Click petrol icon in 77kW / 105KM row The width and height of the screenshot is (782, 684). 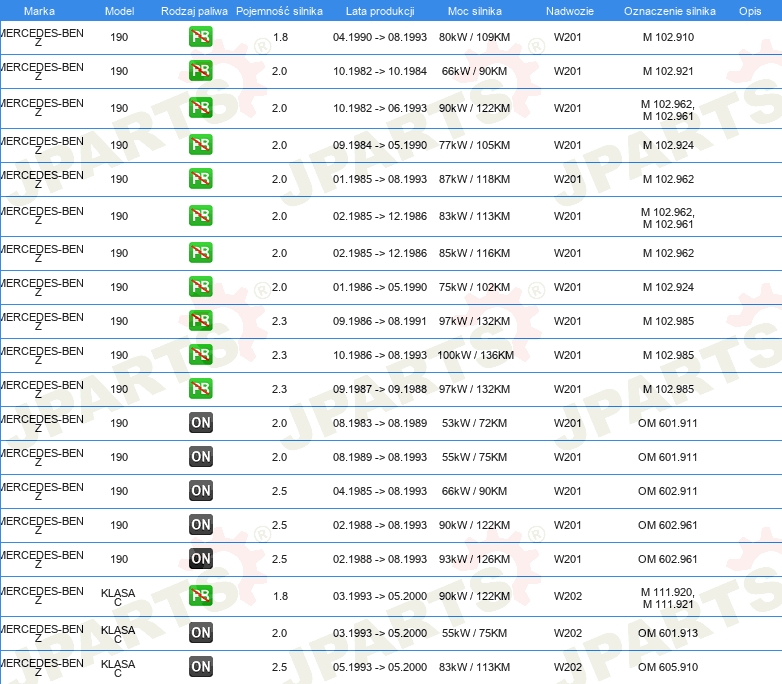[200, 145]
